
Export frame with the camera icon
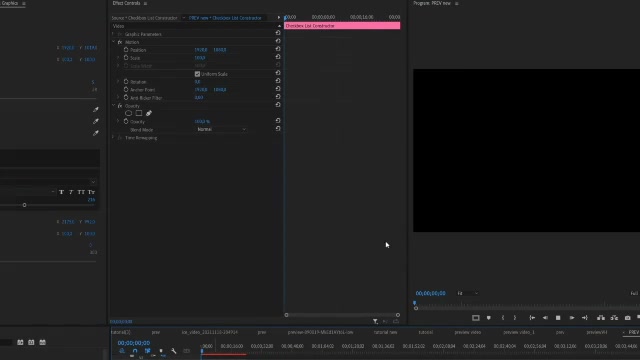628,318
